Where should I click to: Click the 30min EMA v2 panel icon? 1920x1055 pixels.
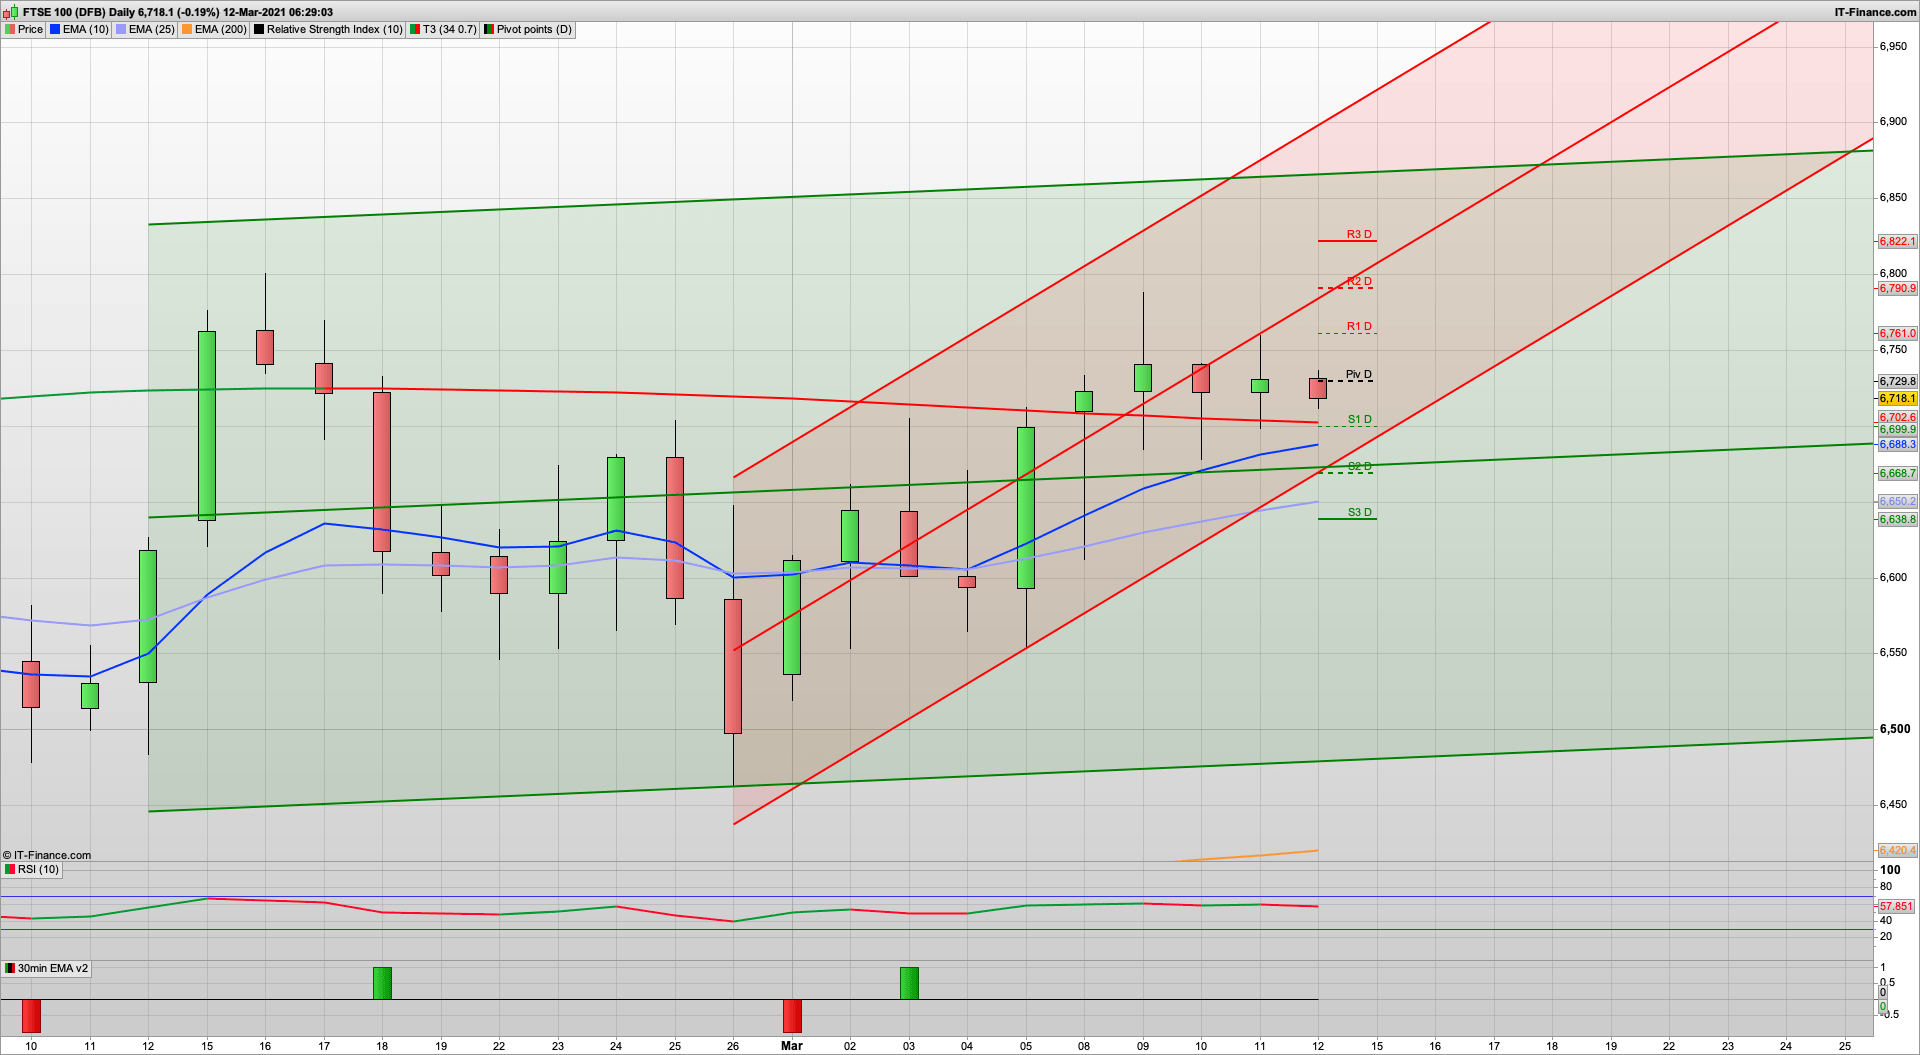tap(8, 968)
